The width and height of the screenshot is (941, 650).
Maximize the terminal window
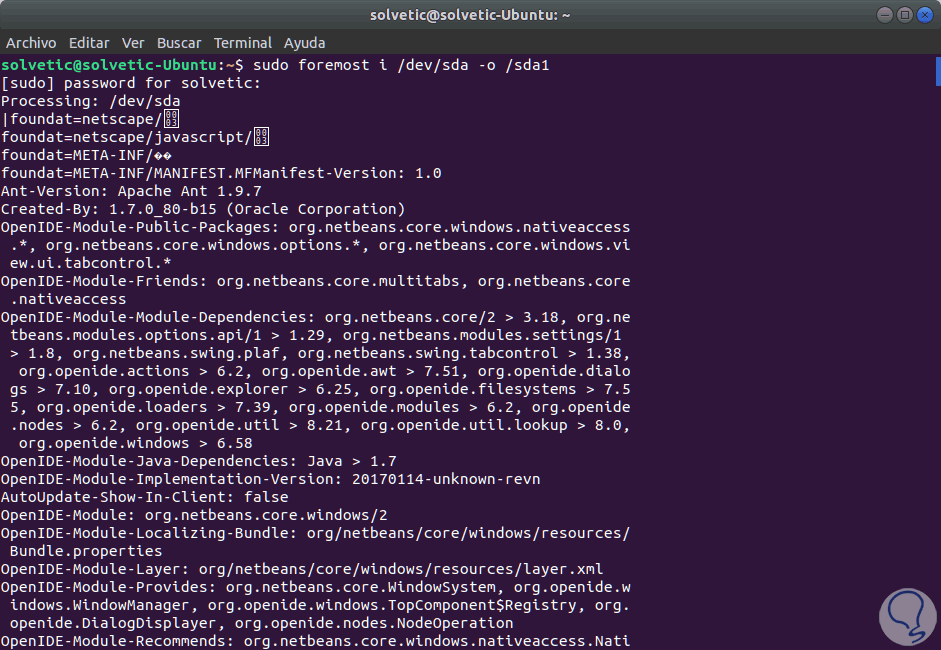tap(905, 14)
